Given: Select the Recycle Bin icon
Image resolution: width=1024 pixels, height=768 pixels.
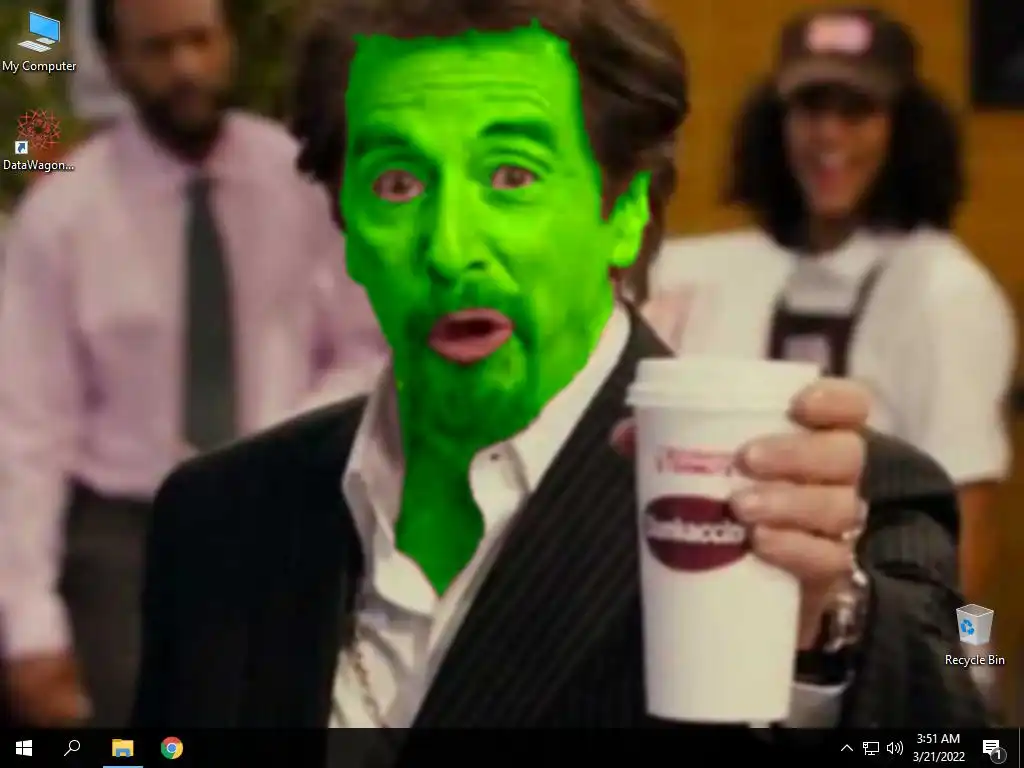Looking at the screenshot, I should pyautogui.click(x=974, y=635).
